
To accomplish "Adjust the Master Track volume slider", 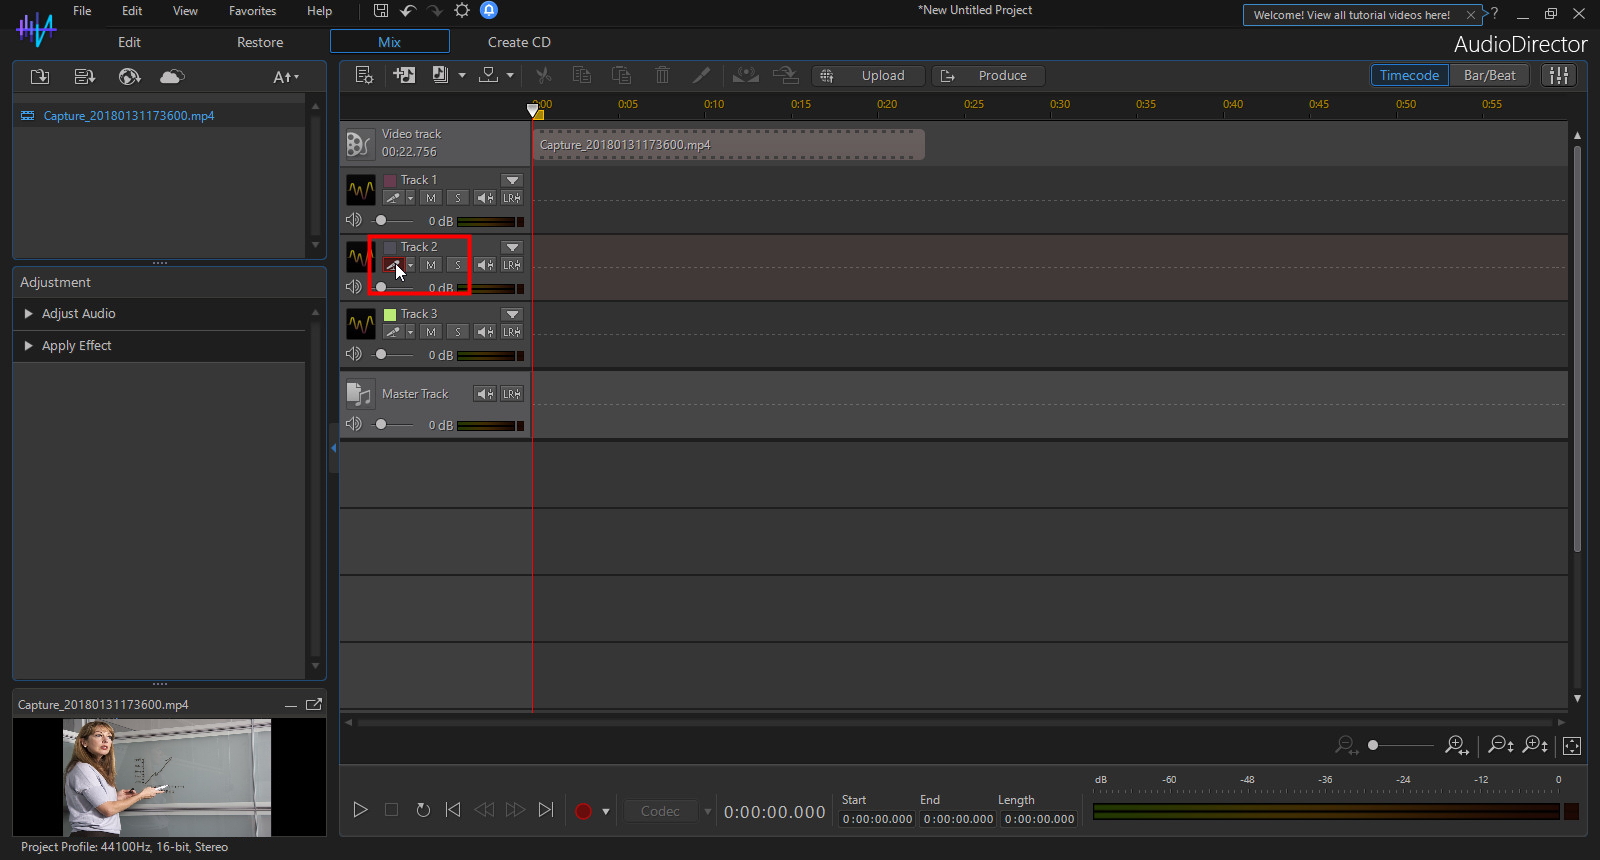I will coord(381,425).
